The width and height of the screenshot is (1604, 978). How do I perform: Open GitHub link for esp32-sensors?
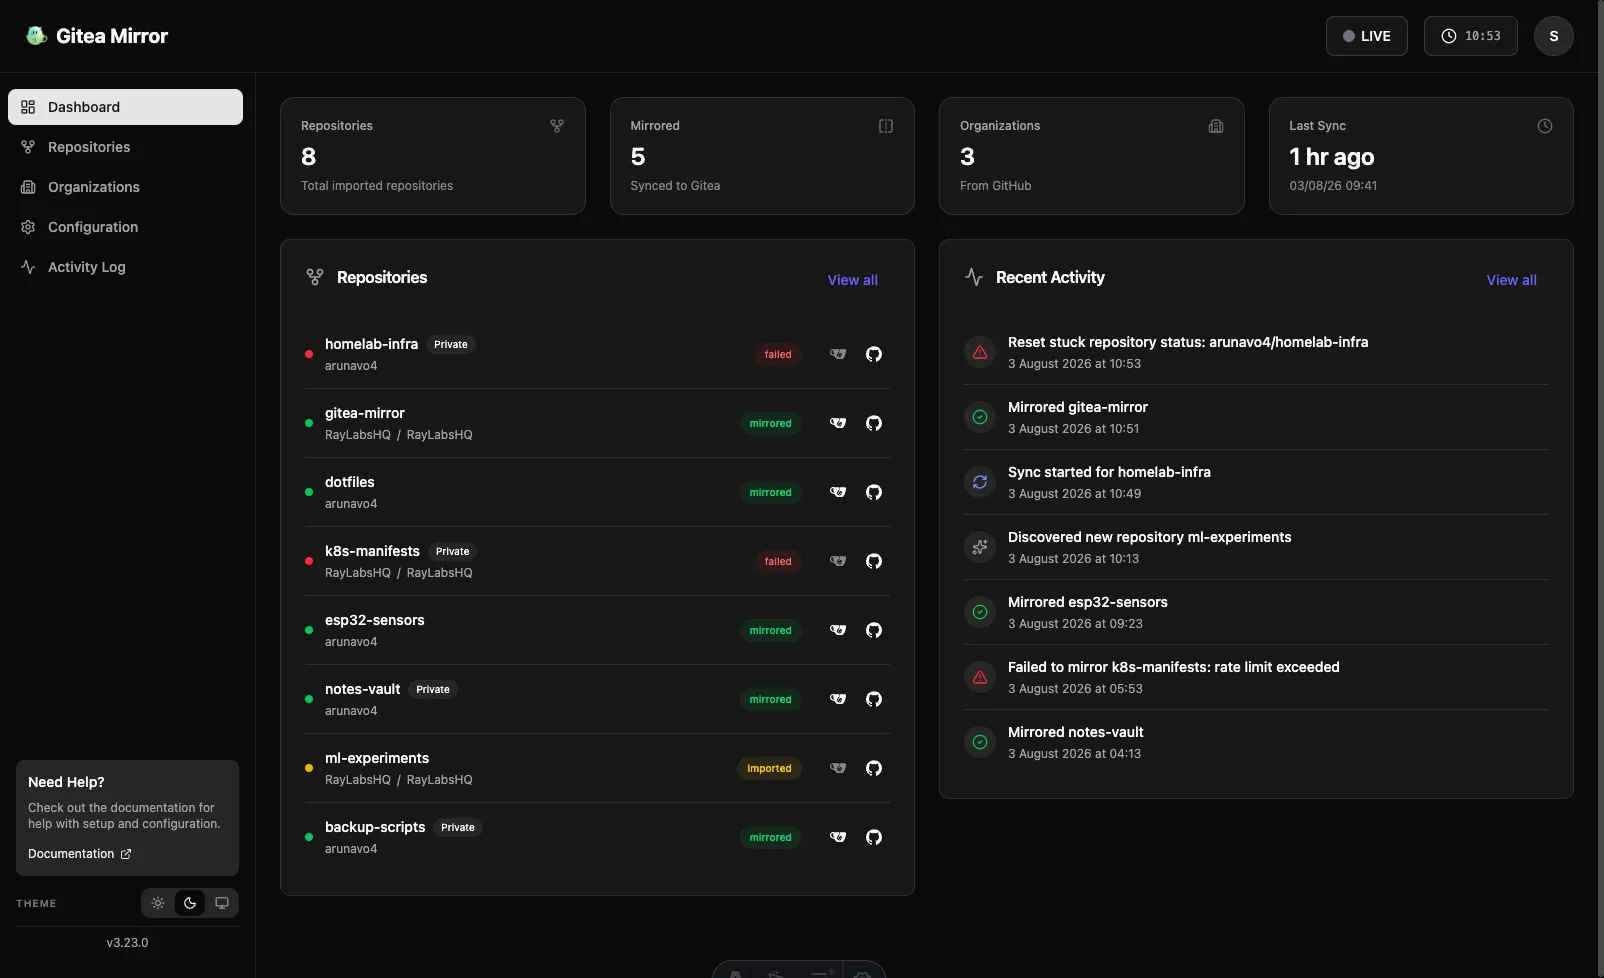coord(874,630)
